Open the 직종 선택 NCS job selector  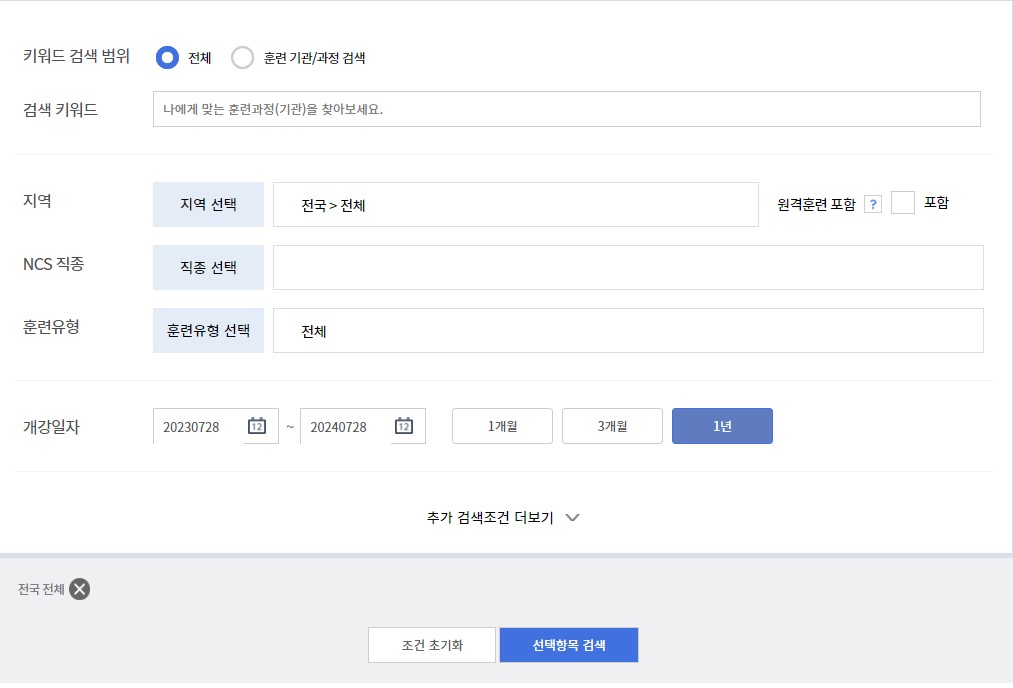coord(208,267)
